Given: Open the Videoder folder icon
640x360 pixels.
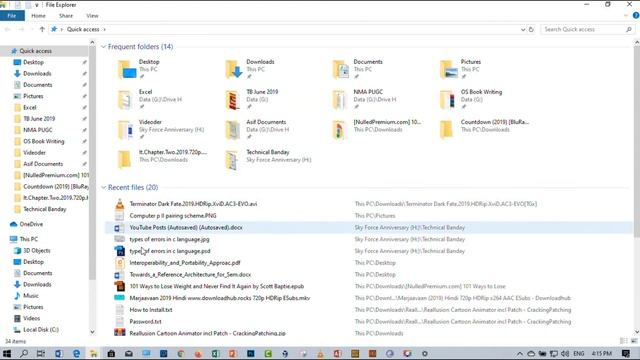Looking at the screenshot, I should 125,129.
